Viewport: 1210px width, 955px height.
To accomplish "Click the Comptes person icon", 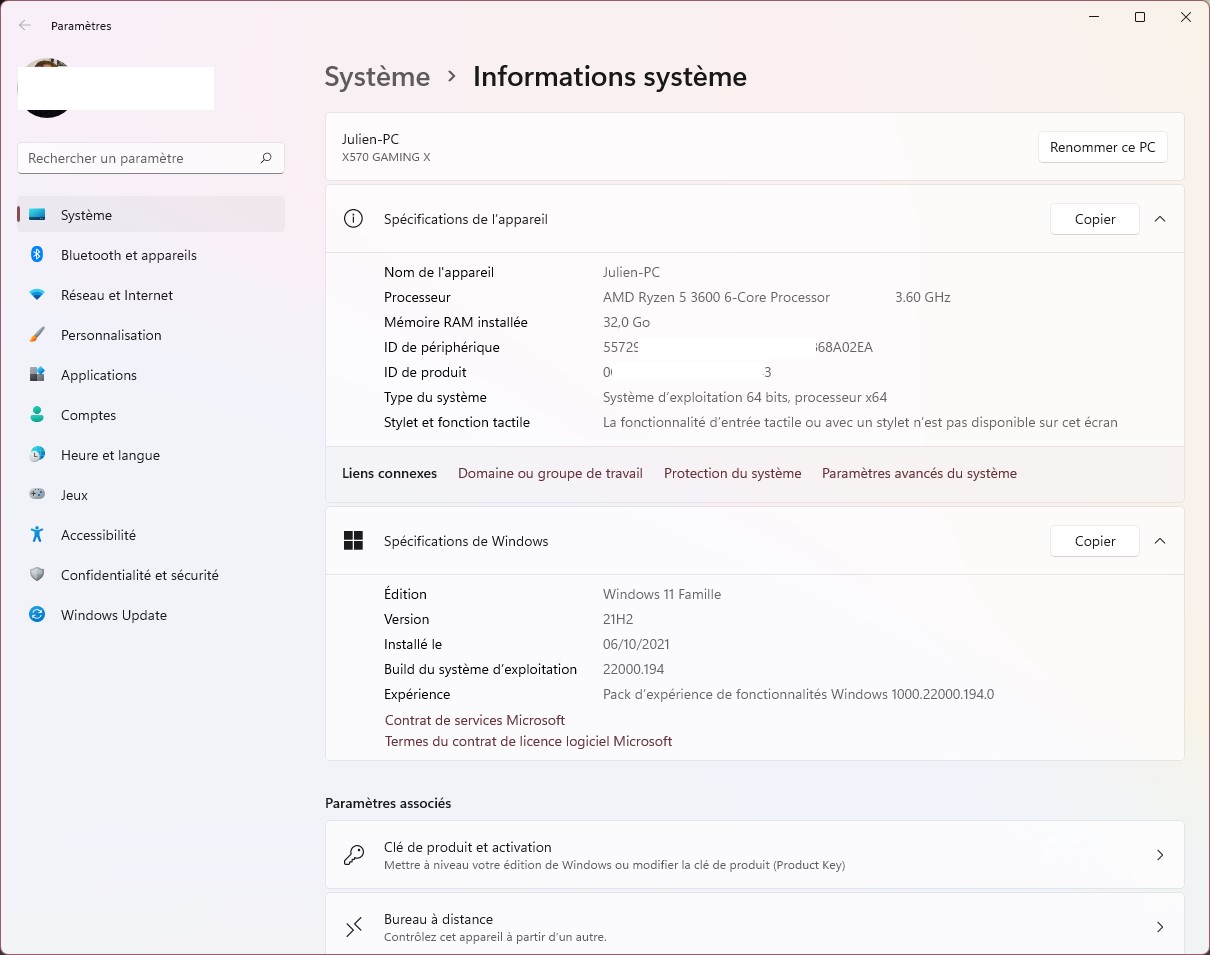I will (37, 415).
